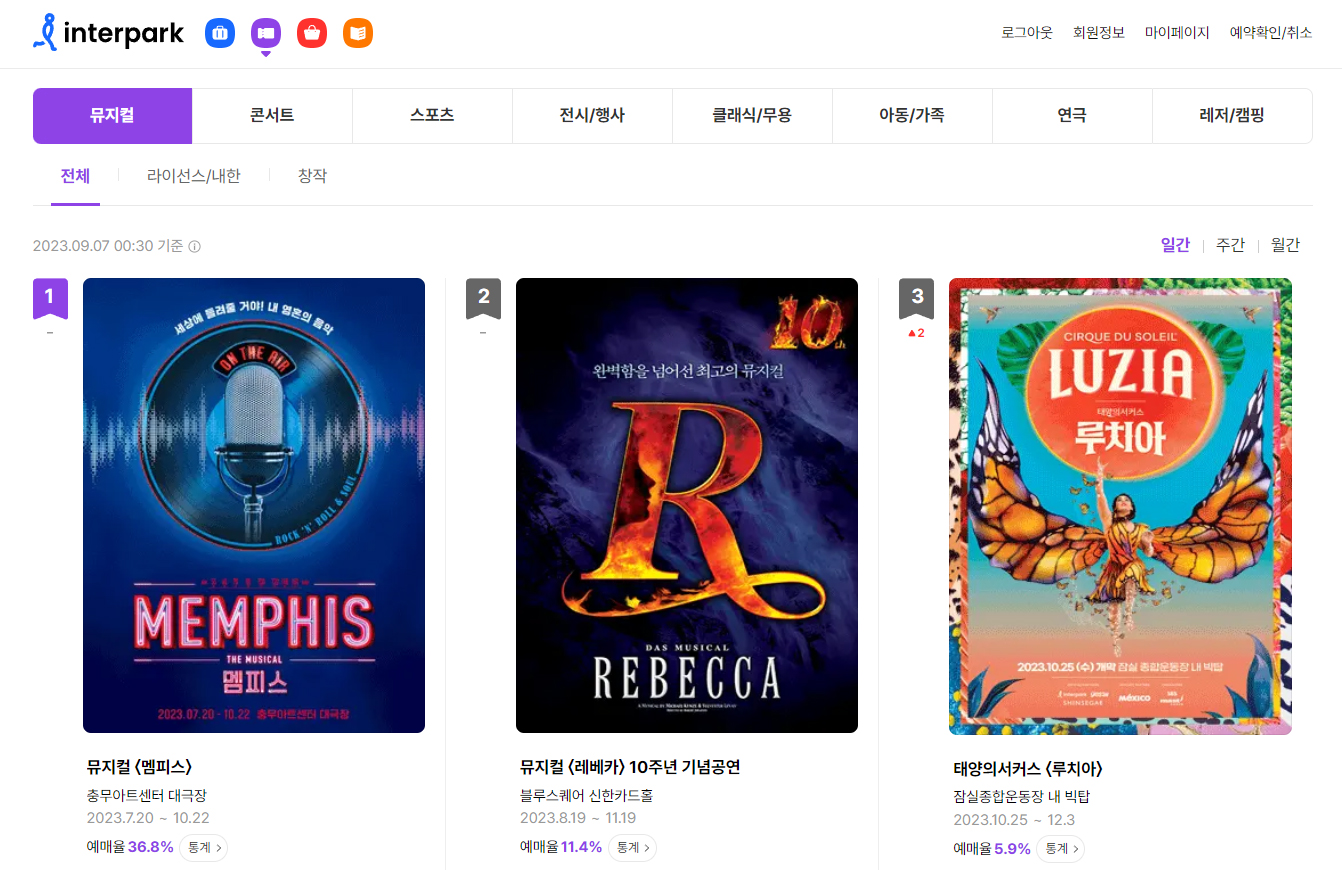Select the 스포츠 category tab
This screenshot has width=1342, height=870.
432,116
